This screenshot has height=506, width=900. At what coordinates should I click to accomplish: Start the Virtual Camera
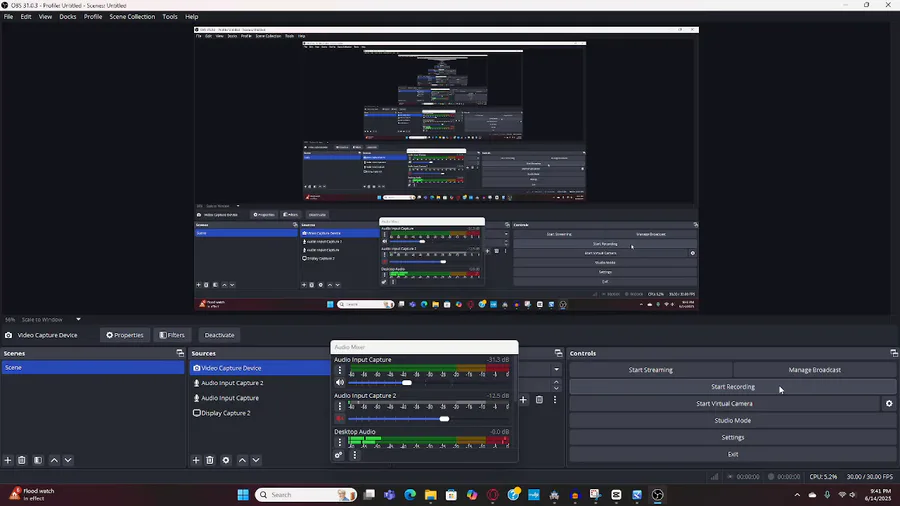tap(724, 404)
